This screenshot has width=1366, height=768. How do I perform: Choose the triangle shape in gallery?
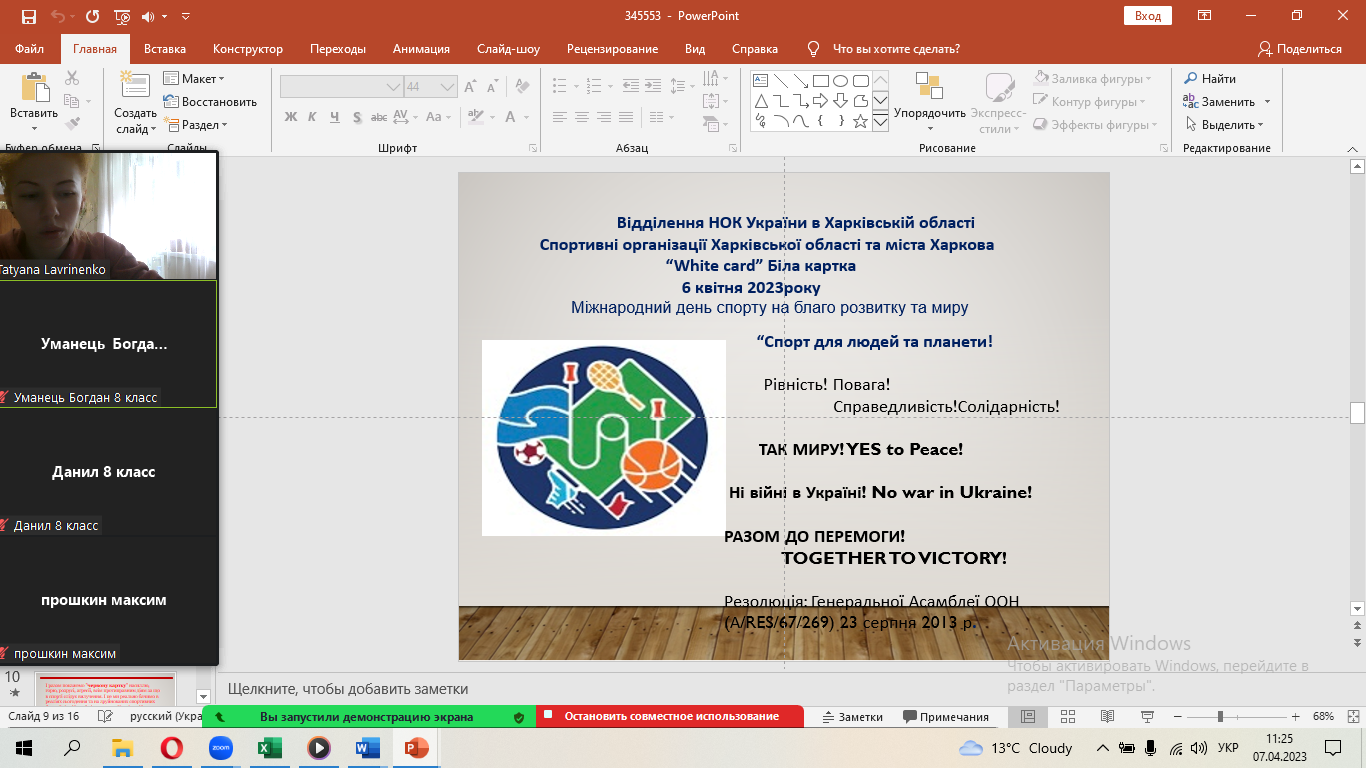[760, 101]
